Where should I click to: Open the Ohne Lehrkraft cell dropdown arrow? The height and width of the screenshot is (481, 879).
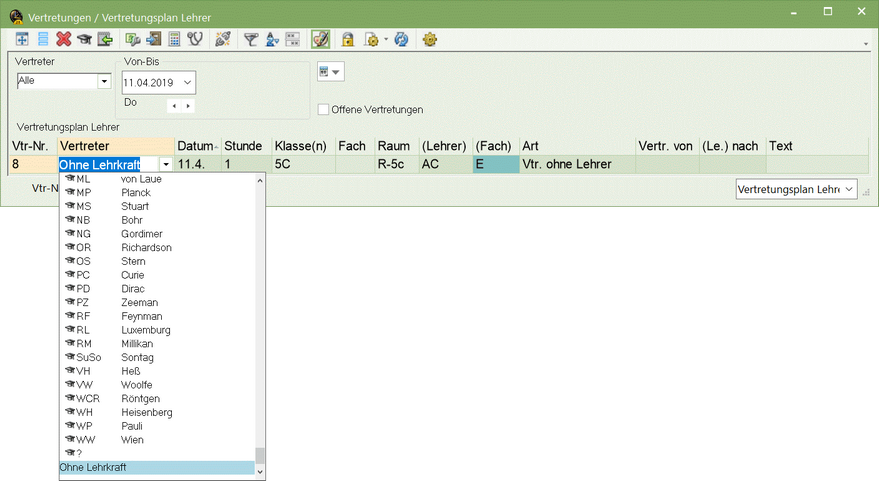(166, 164)
